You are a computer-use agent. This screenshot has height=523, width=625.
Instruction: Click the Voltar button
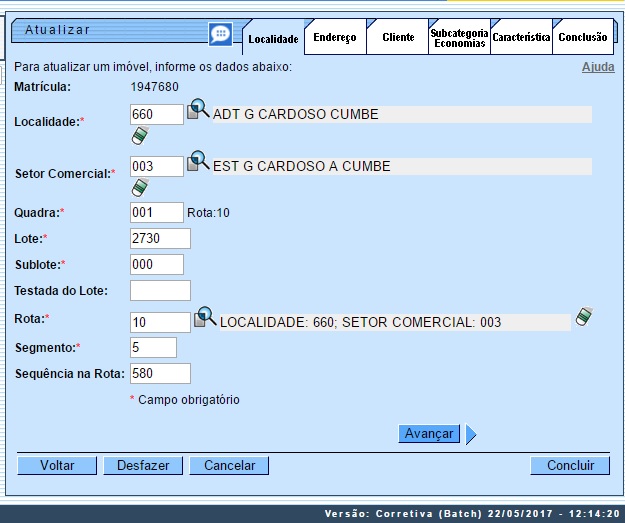click(57, 465)
